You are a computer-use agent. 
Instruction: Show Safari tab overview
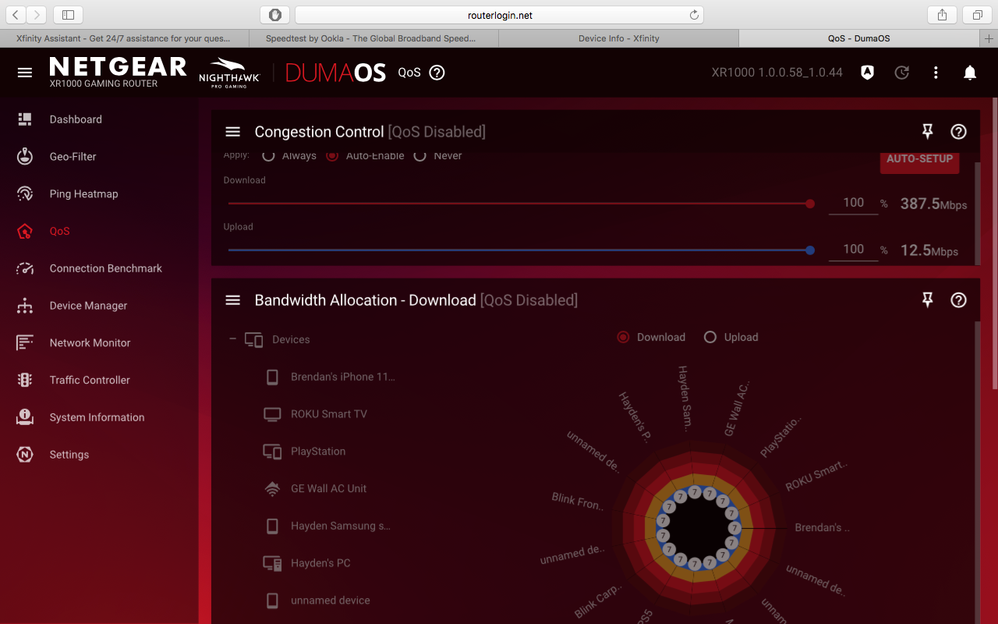pyautogui.click(x=977, y=15)
